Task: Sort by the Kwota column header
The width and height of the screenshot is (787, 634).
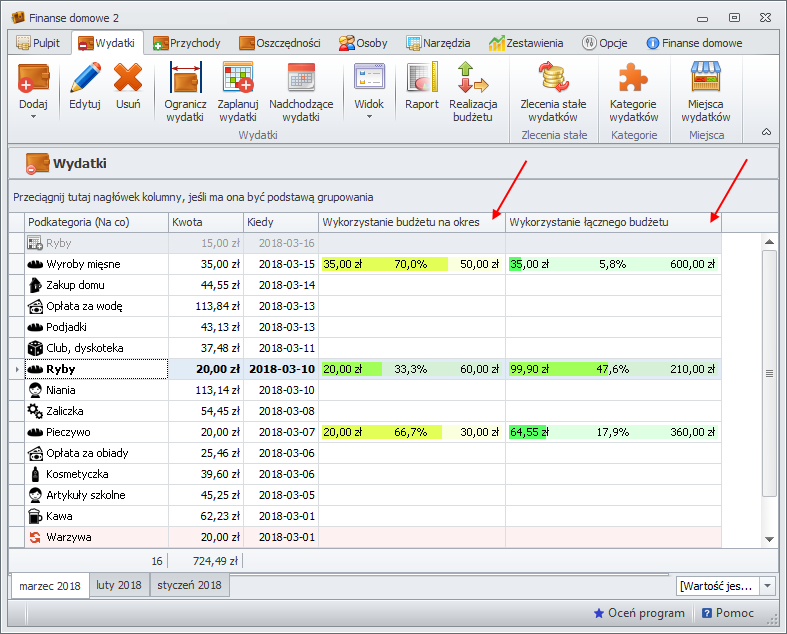Action: [204, 222]
